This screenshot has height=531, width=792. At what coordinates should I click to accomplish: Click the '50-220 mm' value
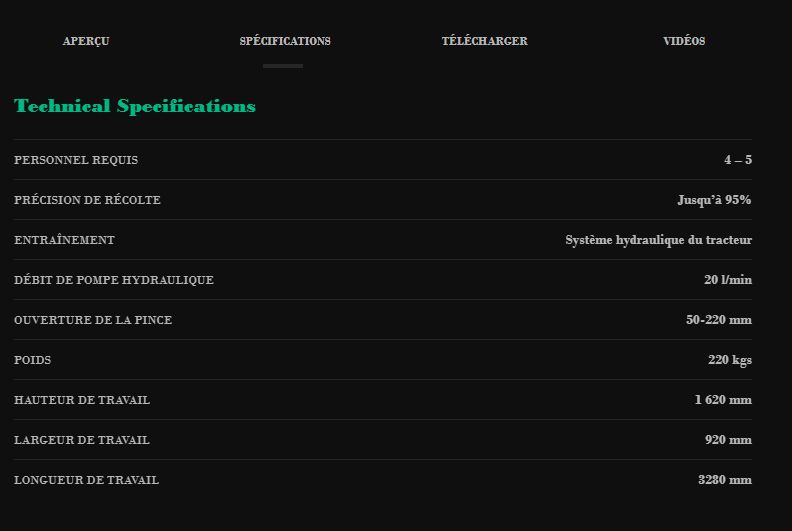coord(719,320)
